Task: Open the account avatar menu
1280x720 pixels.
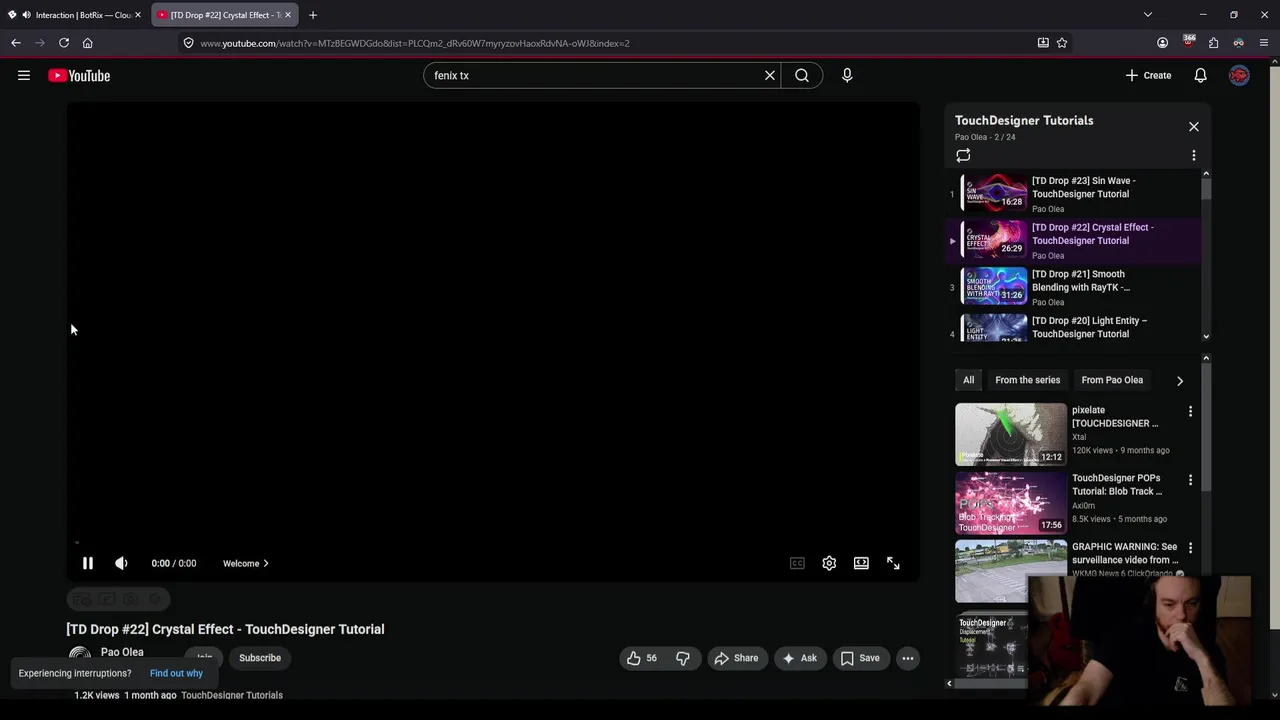Action: [1239, 75]
